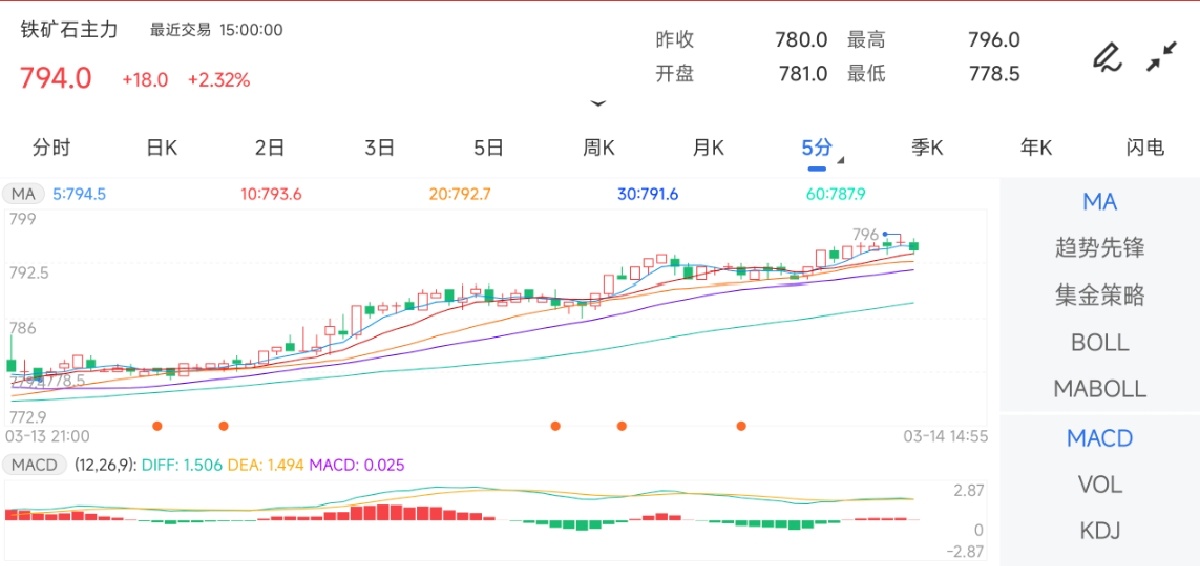Switch to 分时 tab
This screenshot has width=1200, height=566.
[x=52, y=148]
